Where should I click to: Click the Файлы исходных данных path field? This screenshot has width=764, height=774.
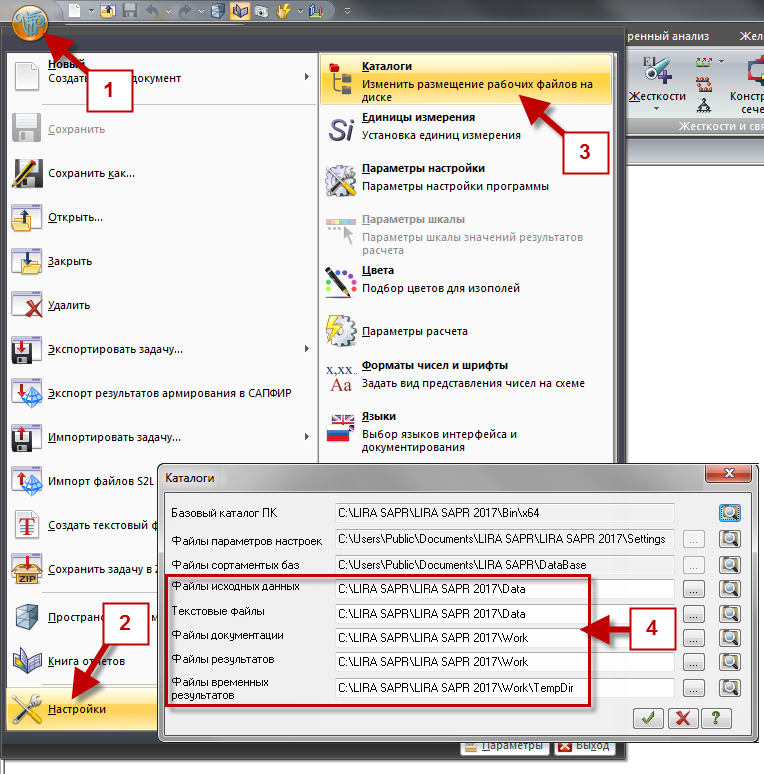coord(504,589)
